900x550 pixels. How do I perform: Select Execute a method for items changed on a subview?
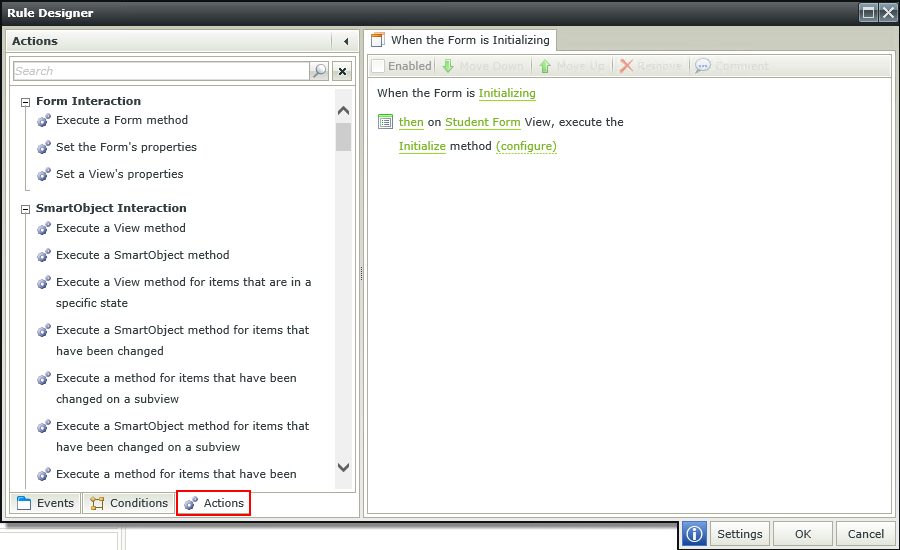tap(176, 389)
